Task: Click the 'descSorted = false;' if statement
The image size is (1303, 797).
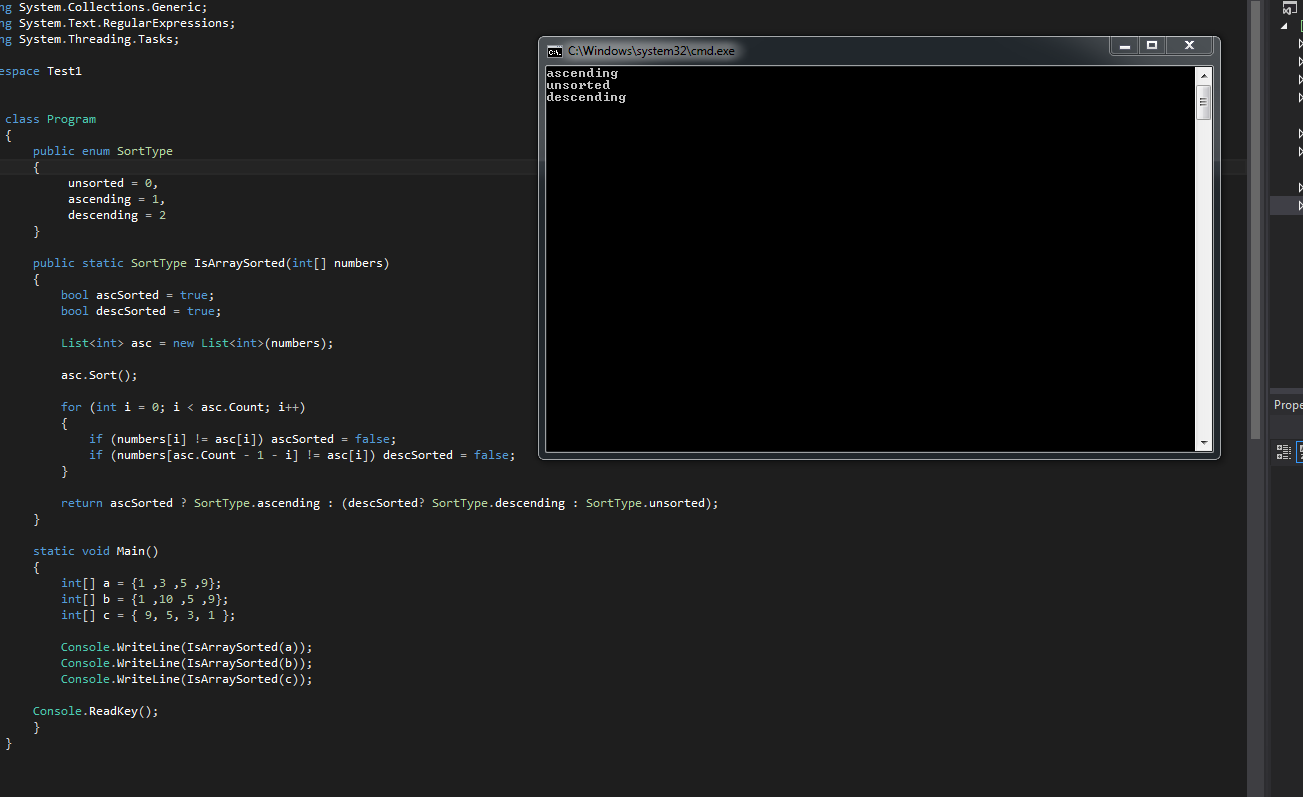Action: (x=302, y=455)
